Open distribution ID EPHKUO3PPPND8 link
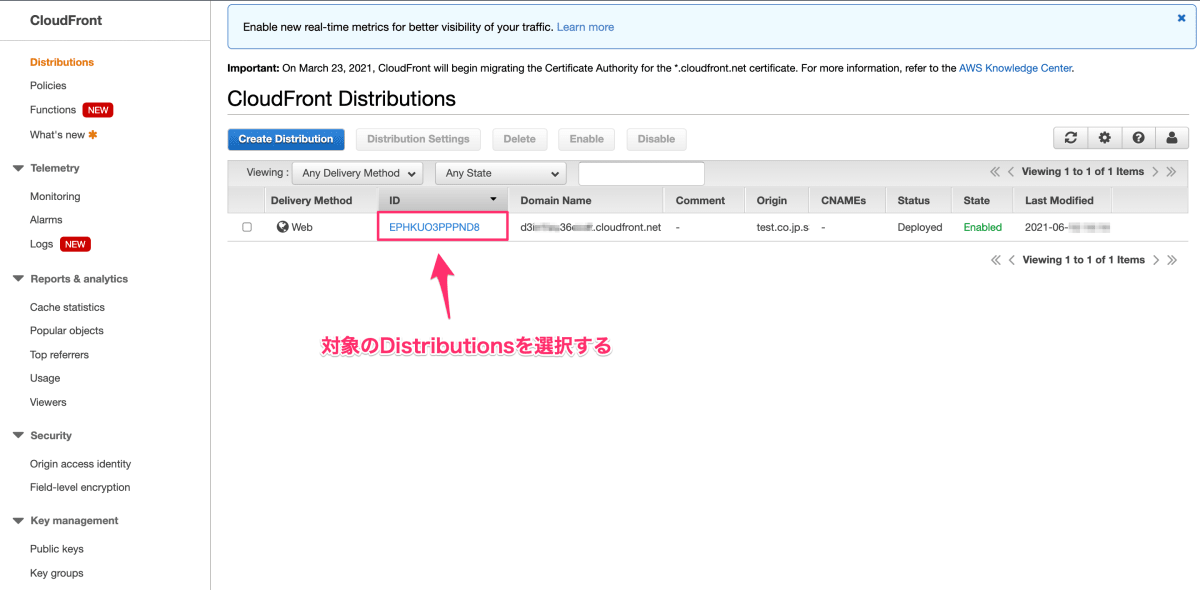Viewport: 1200px width, 590px height. [434, 227]
